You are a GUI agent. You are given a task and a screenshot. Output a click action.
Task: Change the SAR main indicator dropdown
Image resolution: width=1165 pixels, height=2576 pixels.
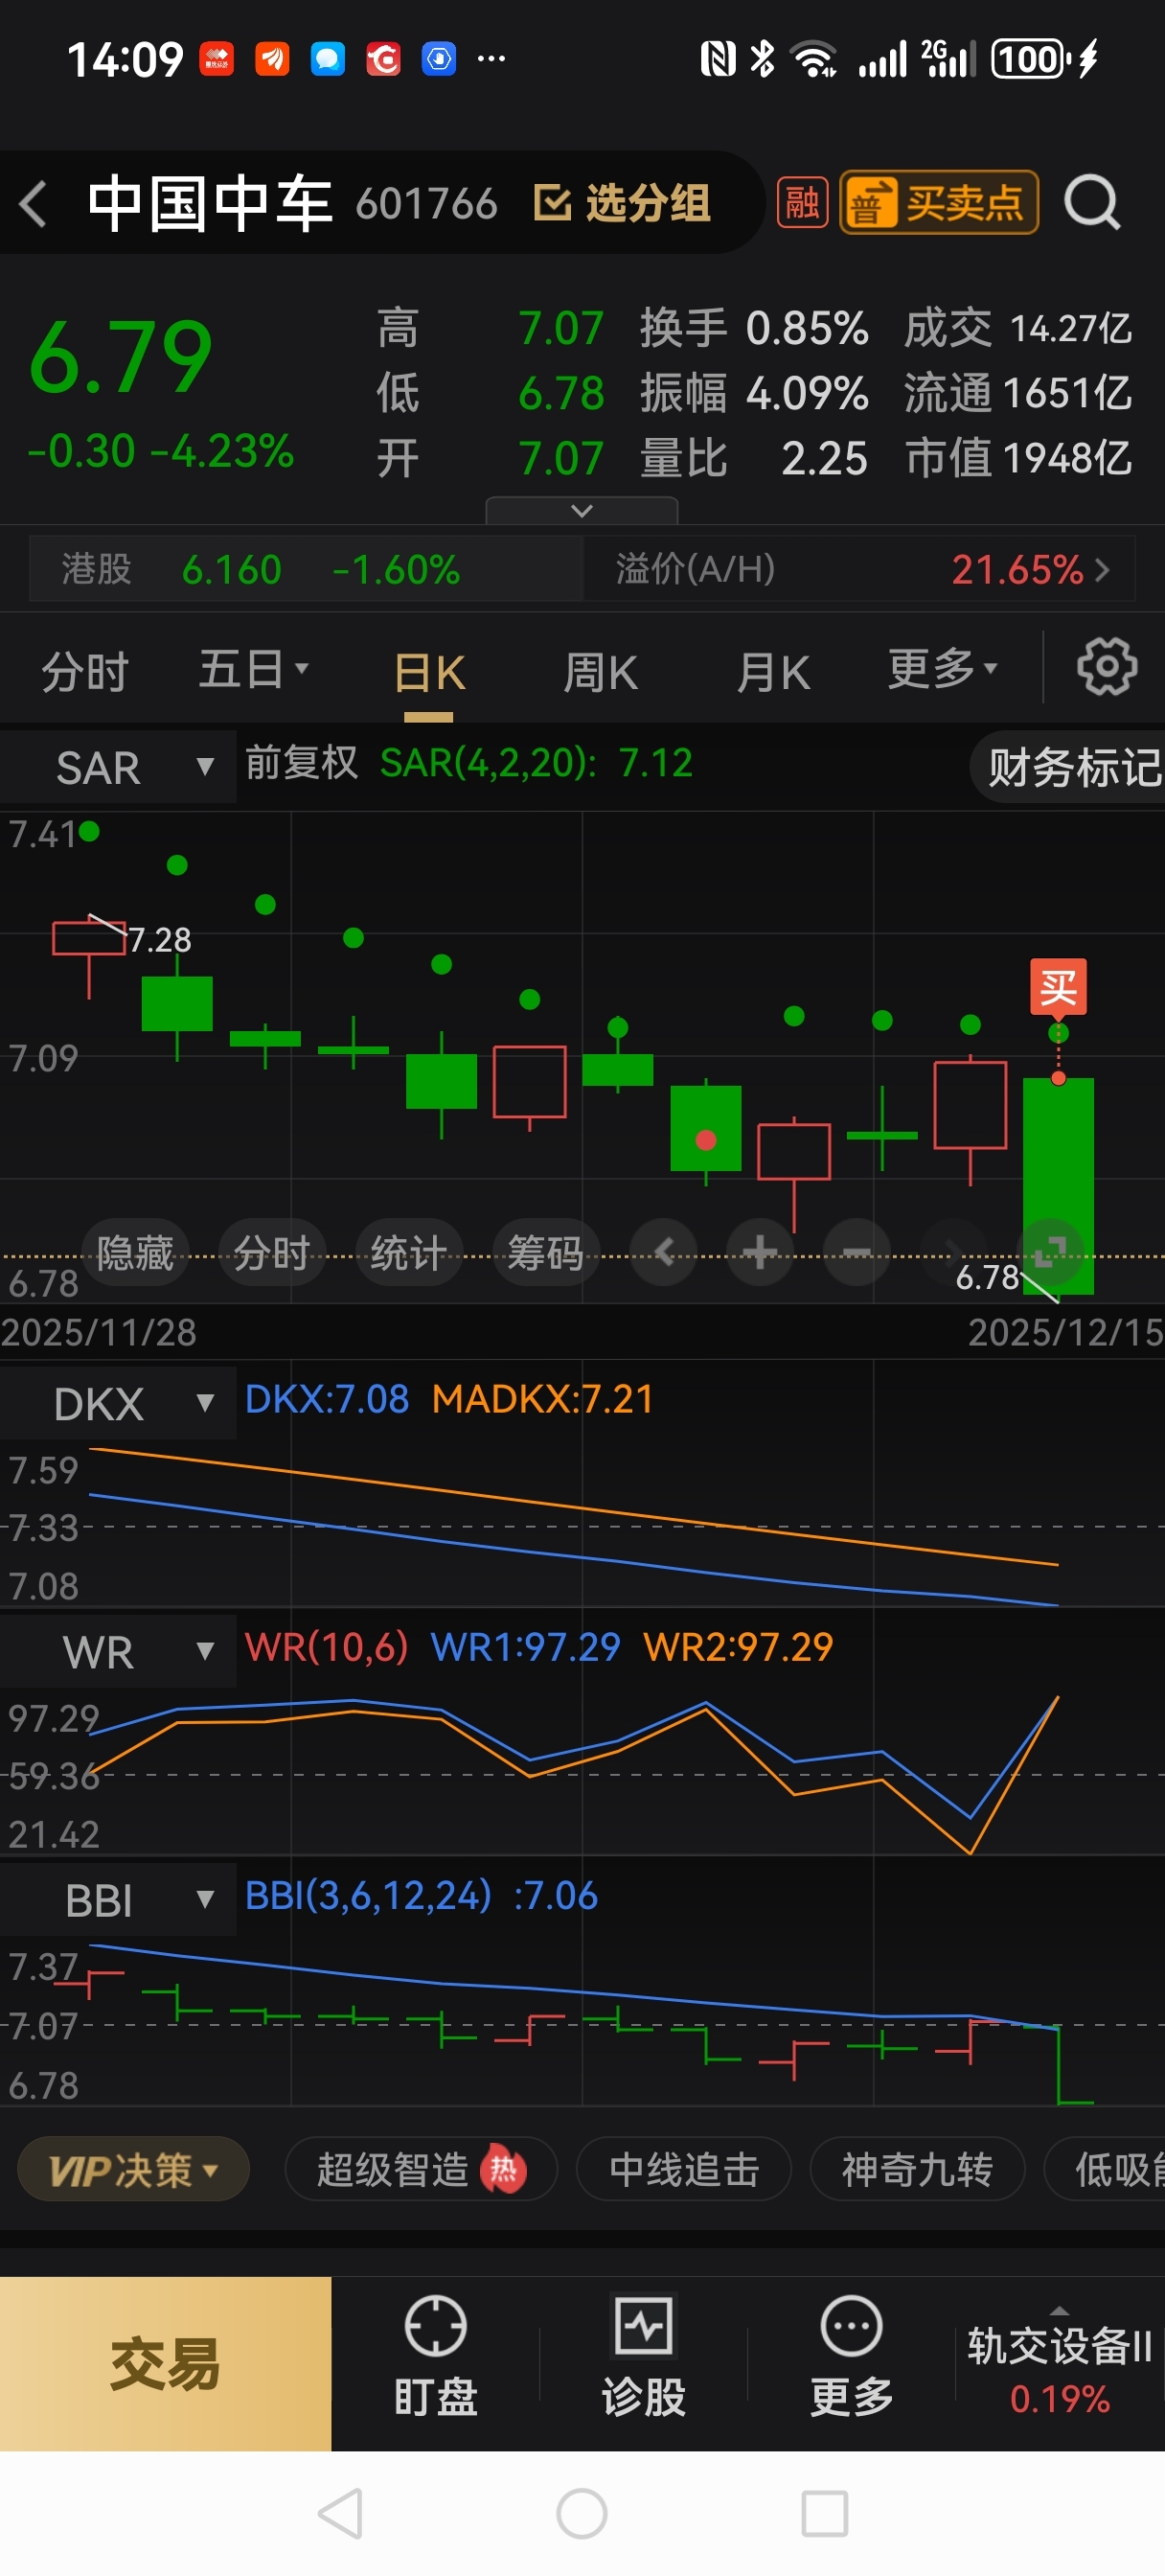point(118,767)
